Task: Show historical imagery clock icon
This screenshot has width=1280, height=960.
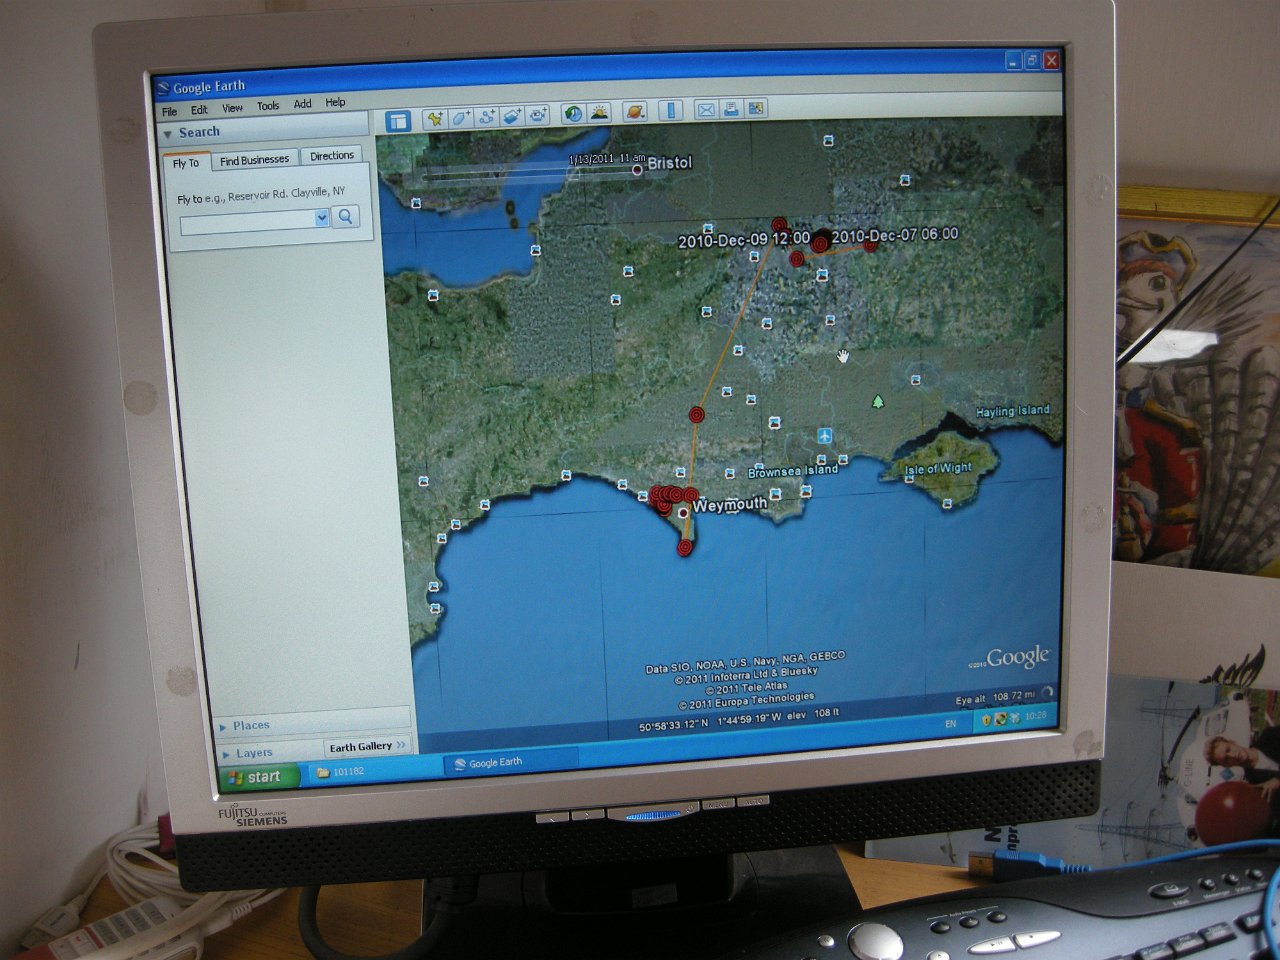Action: pos(573,113)
